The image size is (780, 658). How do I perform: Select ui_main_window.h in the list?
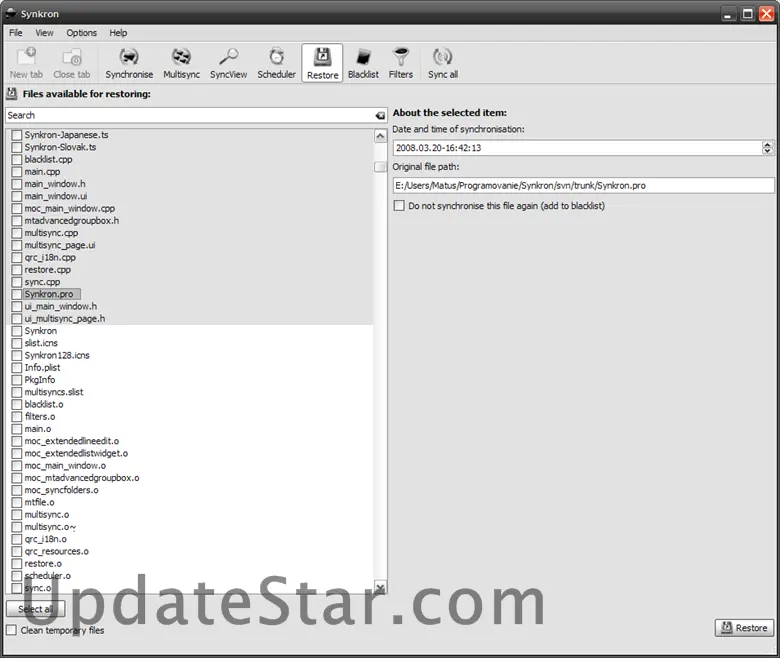coord(61,306)
